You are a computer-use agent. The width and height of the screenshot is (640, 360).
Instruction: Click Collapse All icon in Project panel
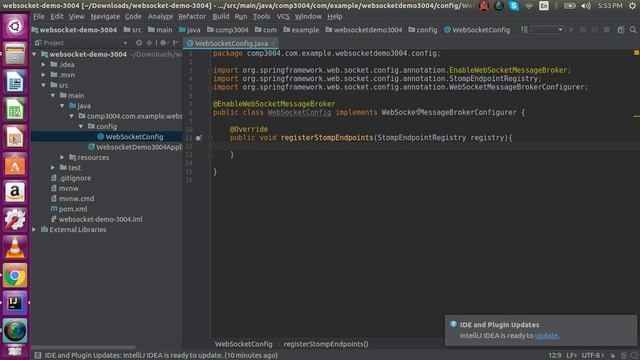[149, 43]
